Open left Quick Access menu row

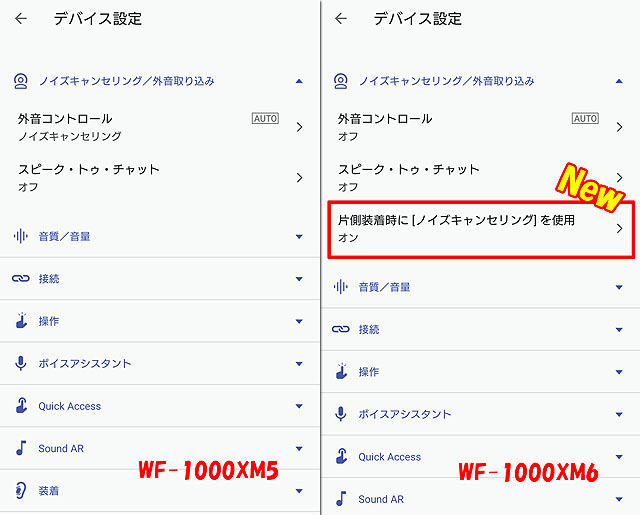click(160, 406)
